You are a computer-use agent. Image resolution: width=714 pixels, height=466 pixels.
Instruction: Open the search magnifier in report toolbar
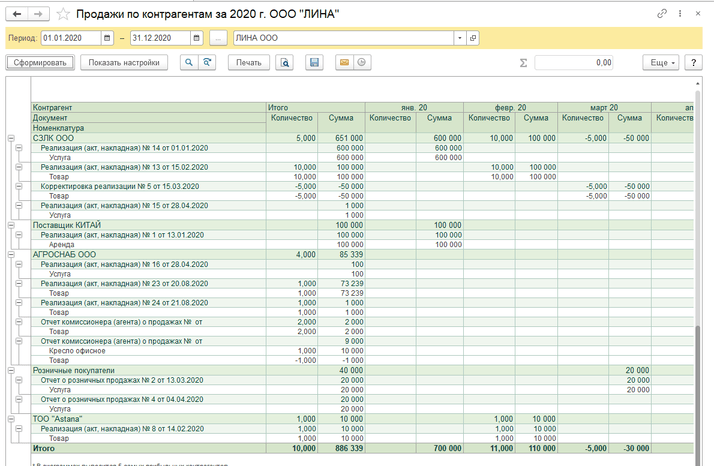click(x=187, y=62)
